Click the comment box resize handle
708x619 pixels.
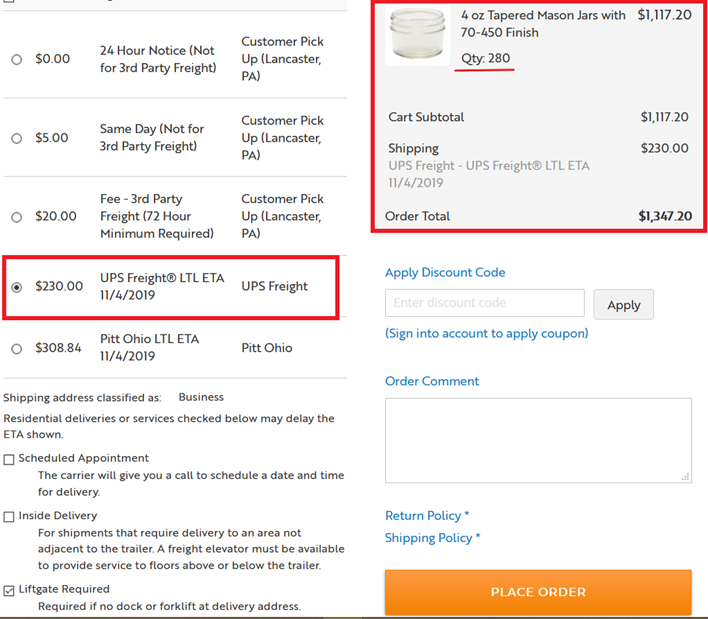[685, 477]
